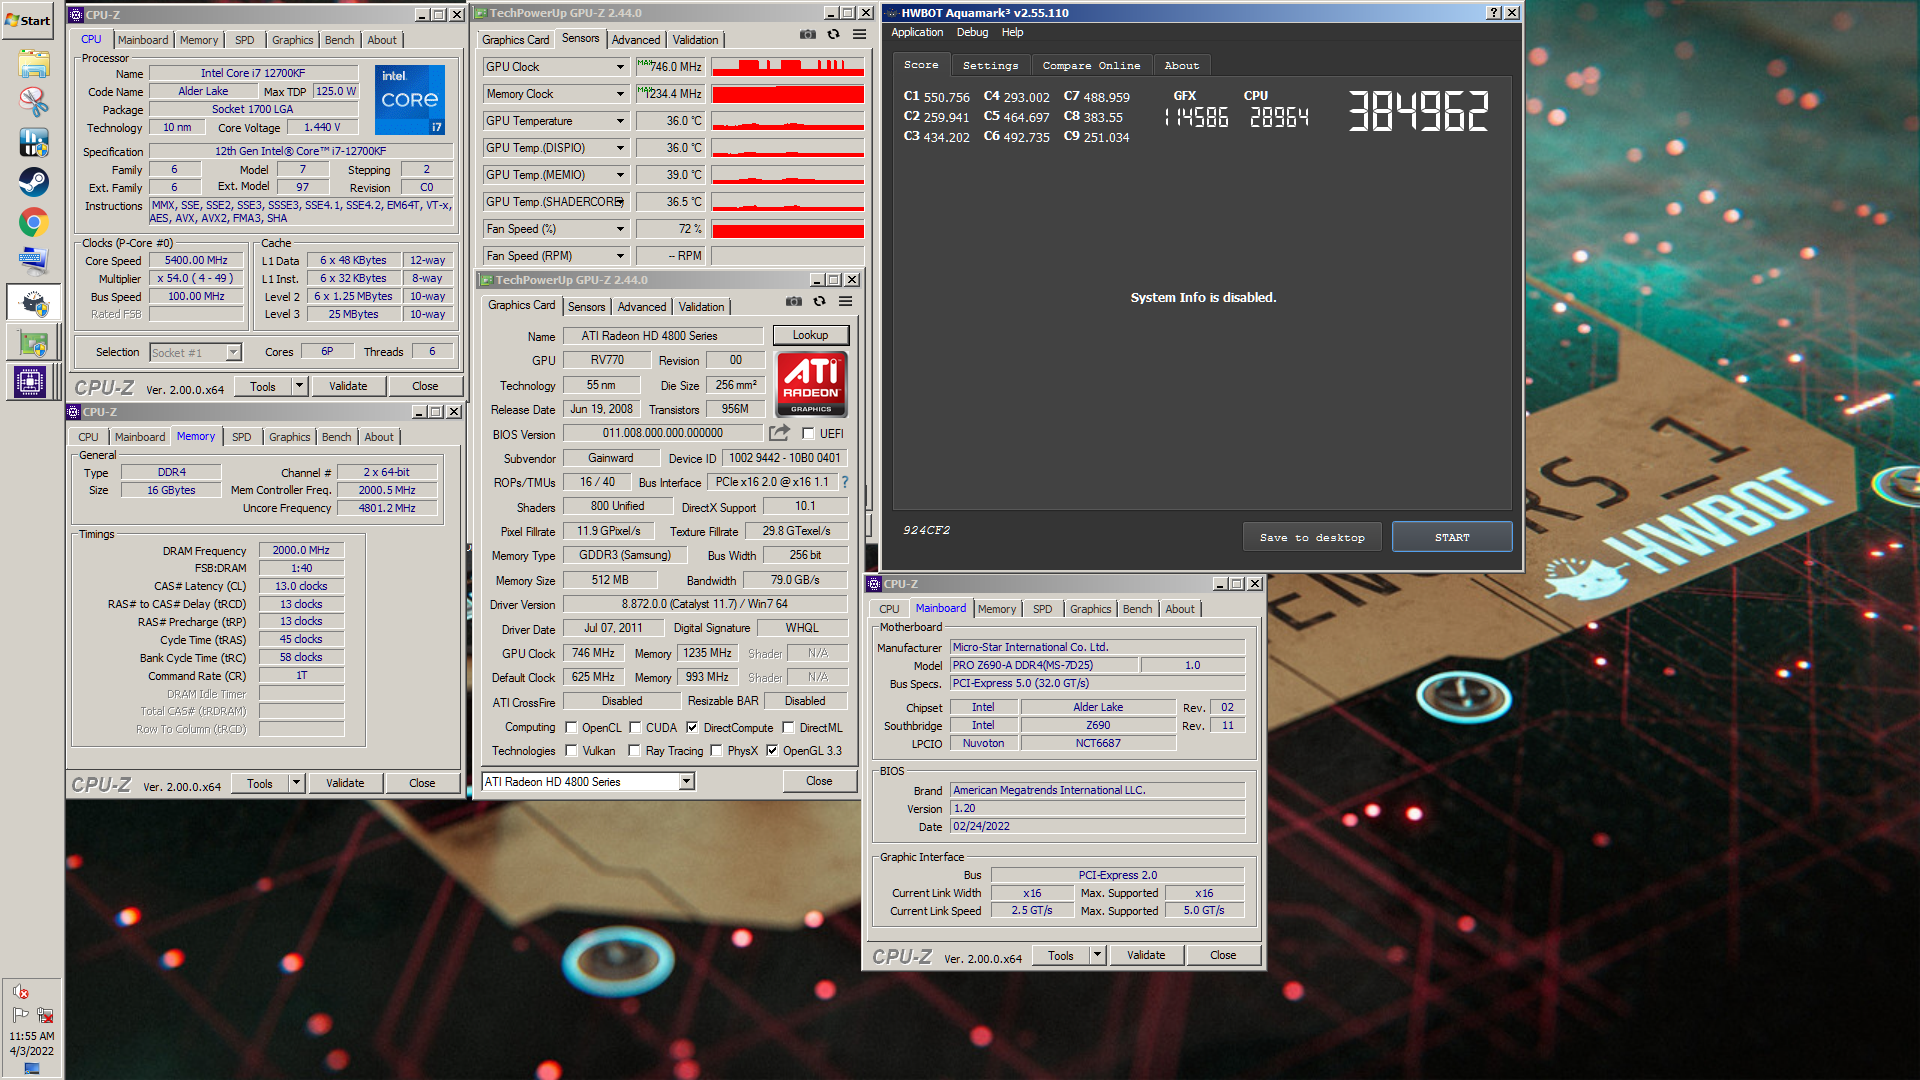Expand the GPU Temperature sensor dropdown
Screen dimensions: 1920x1080
click(x=620, y=121)
